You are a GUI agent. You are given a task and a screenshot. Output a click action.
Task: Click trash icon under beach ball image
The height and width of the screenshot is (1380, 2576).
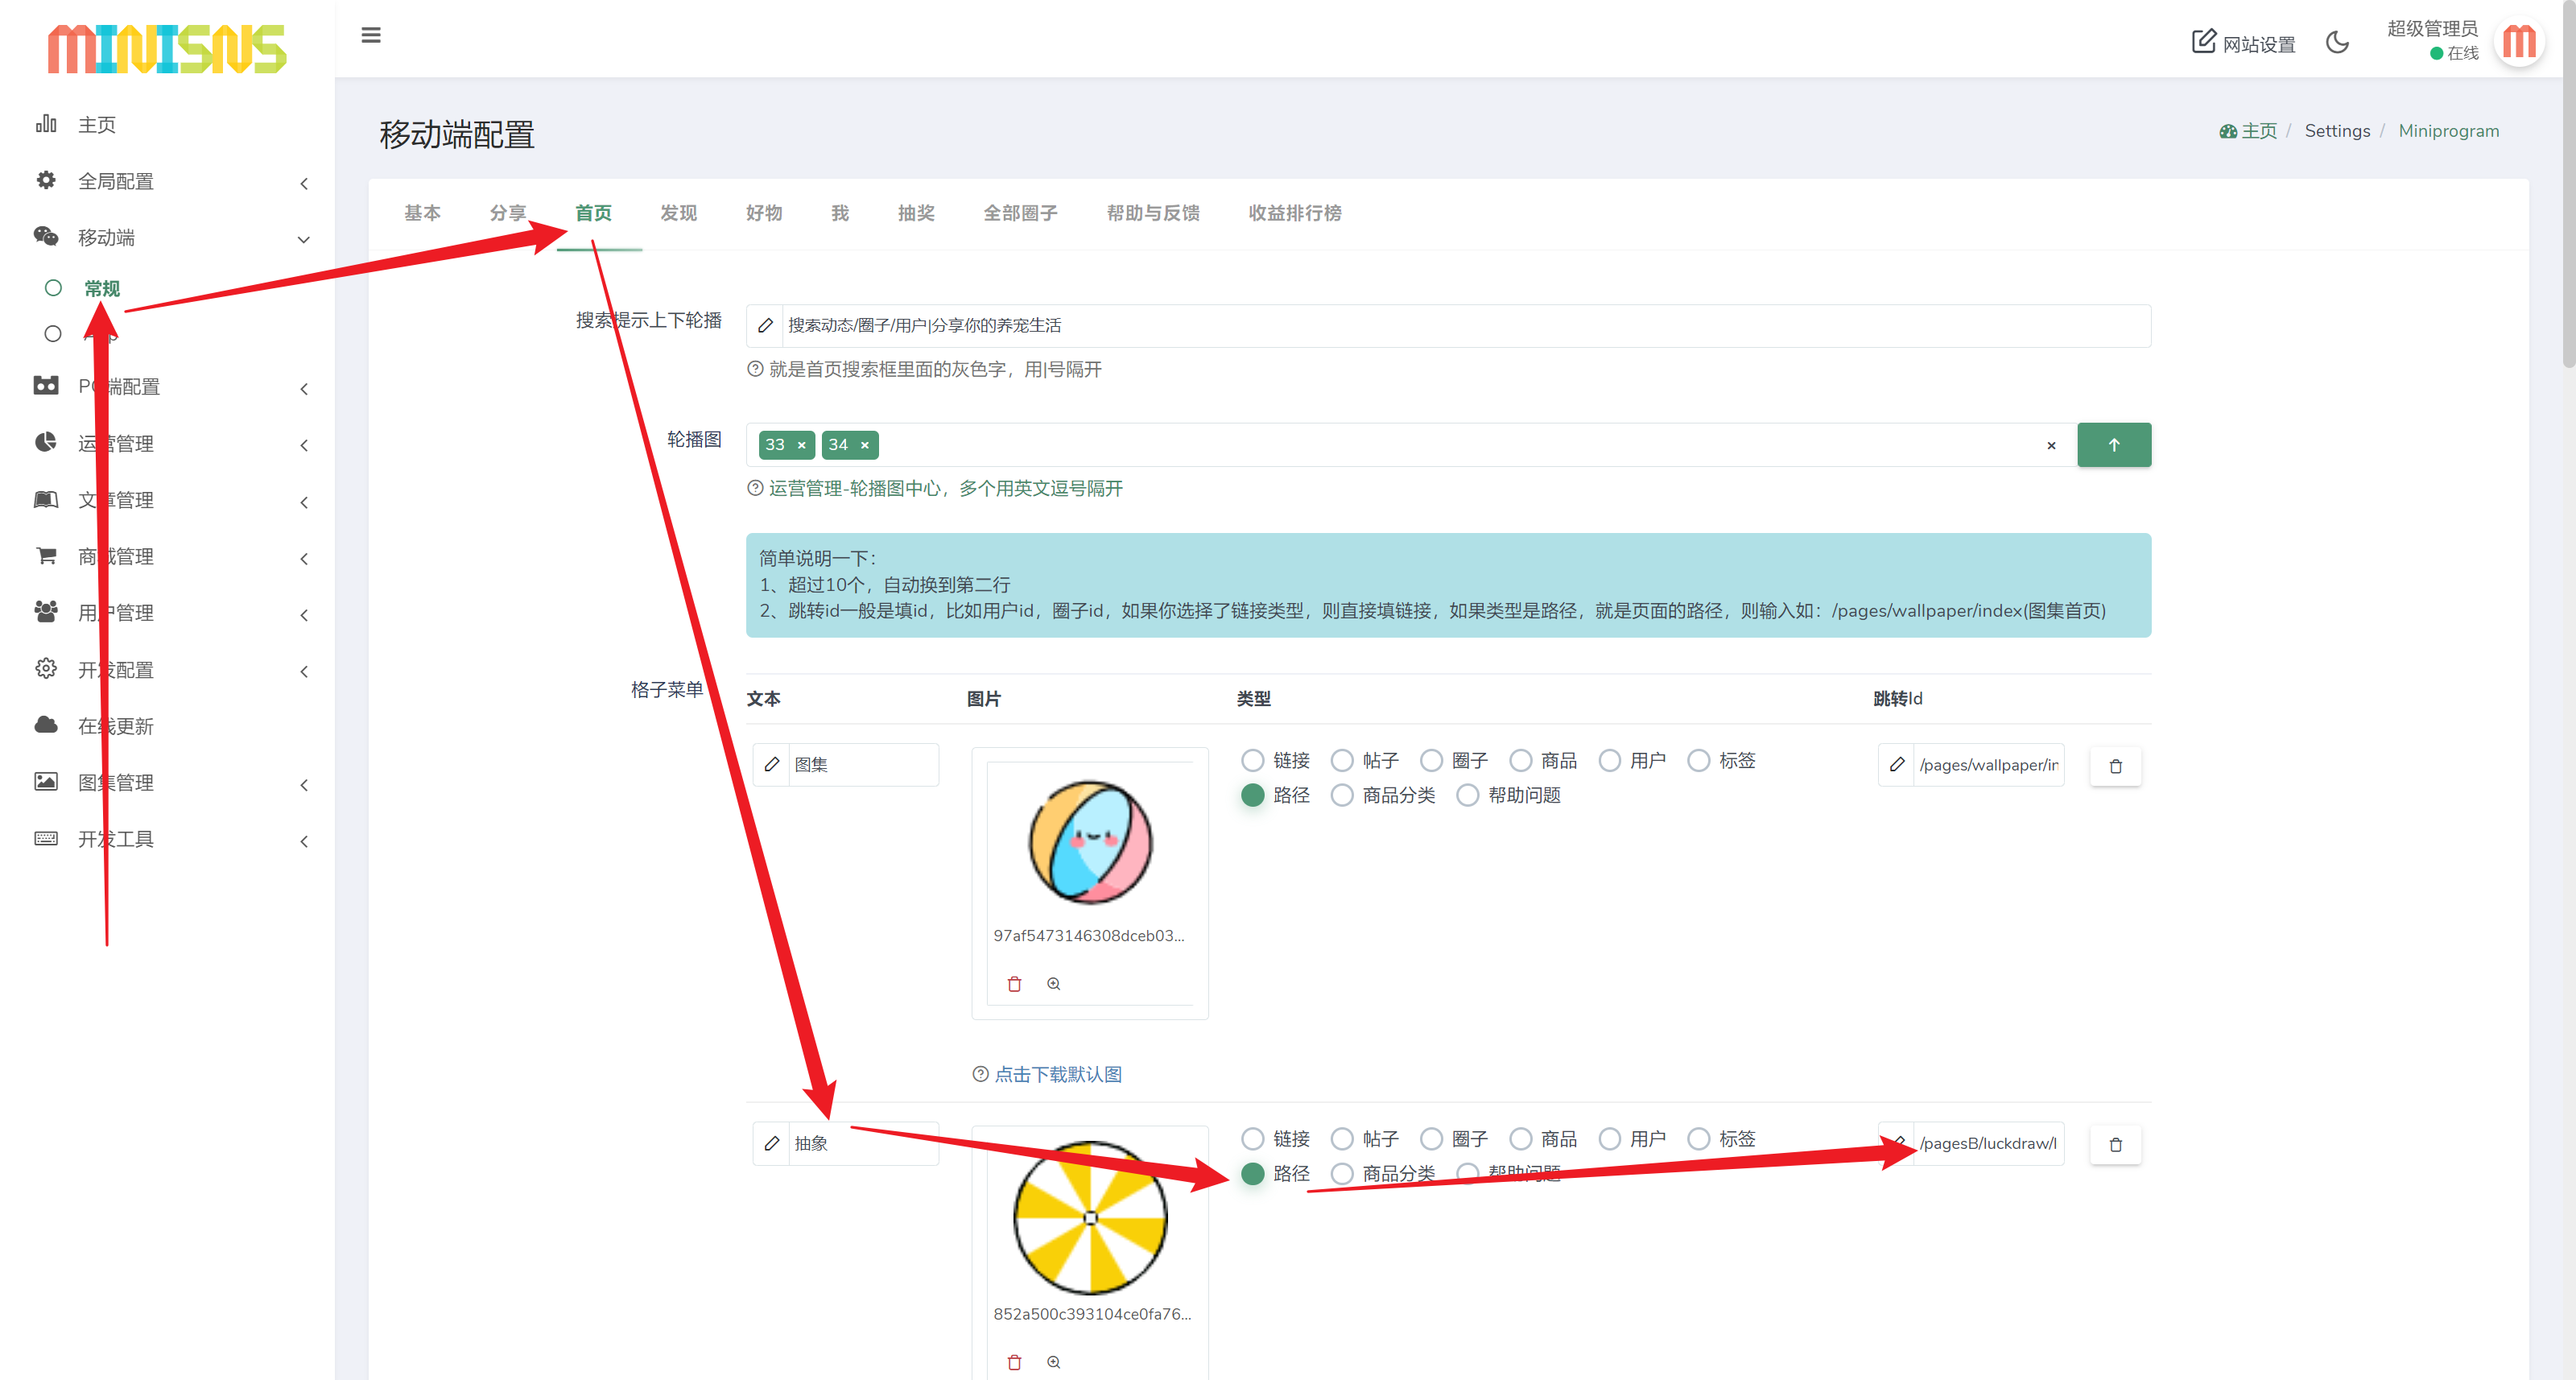tap(1014, 984)
